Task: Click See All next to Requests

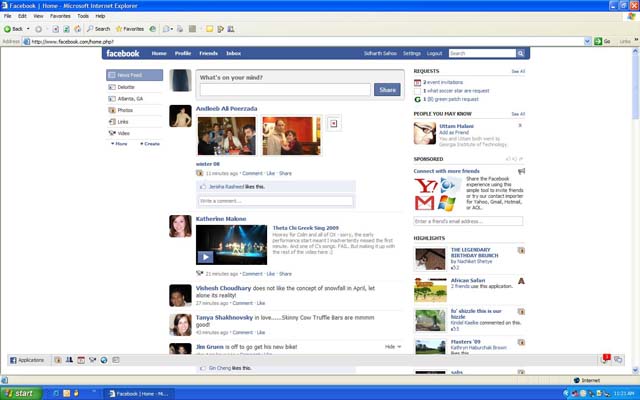Action: click(518, 71)
